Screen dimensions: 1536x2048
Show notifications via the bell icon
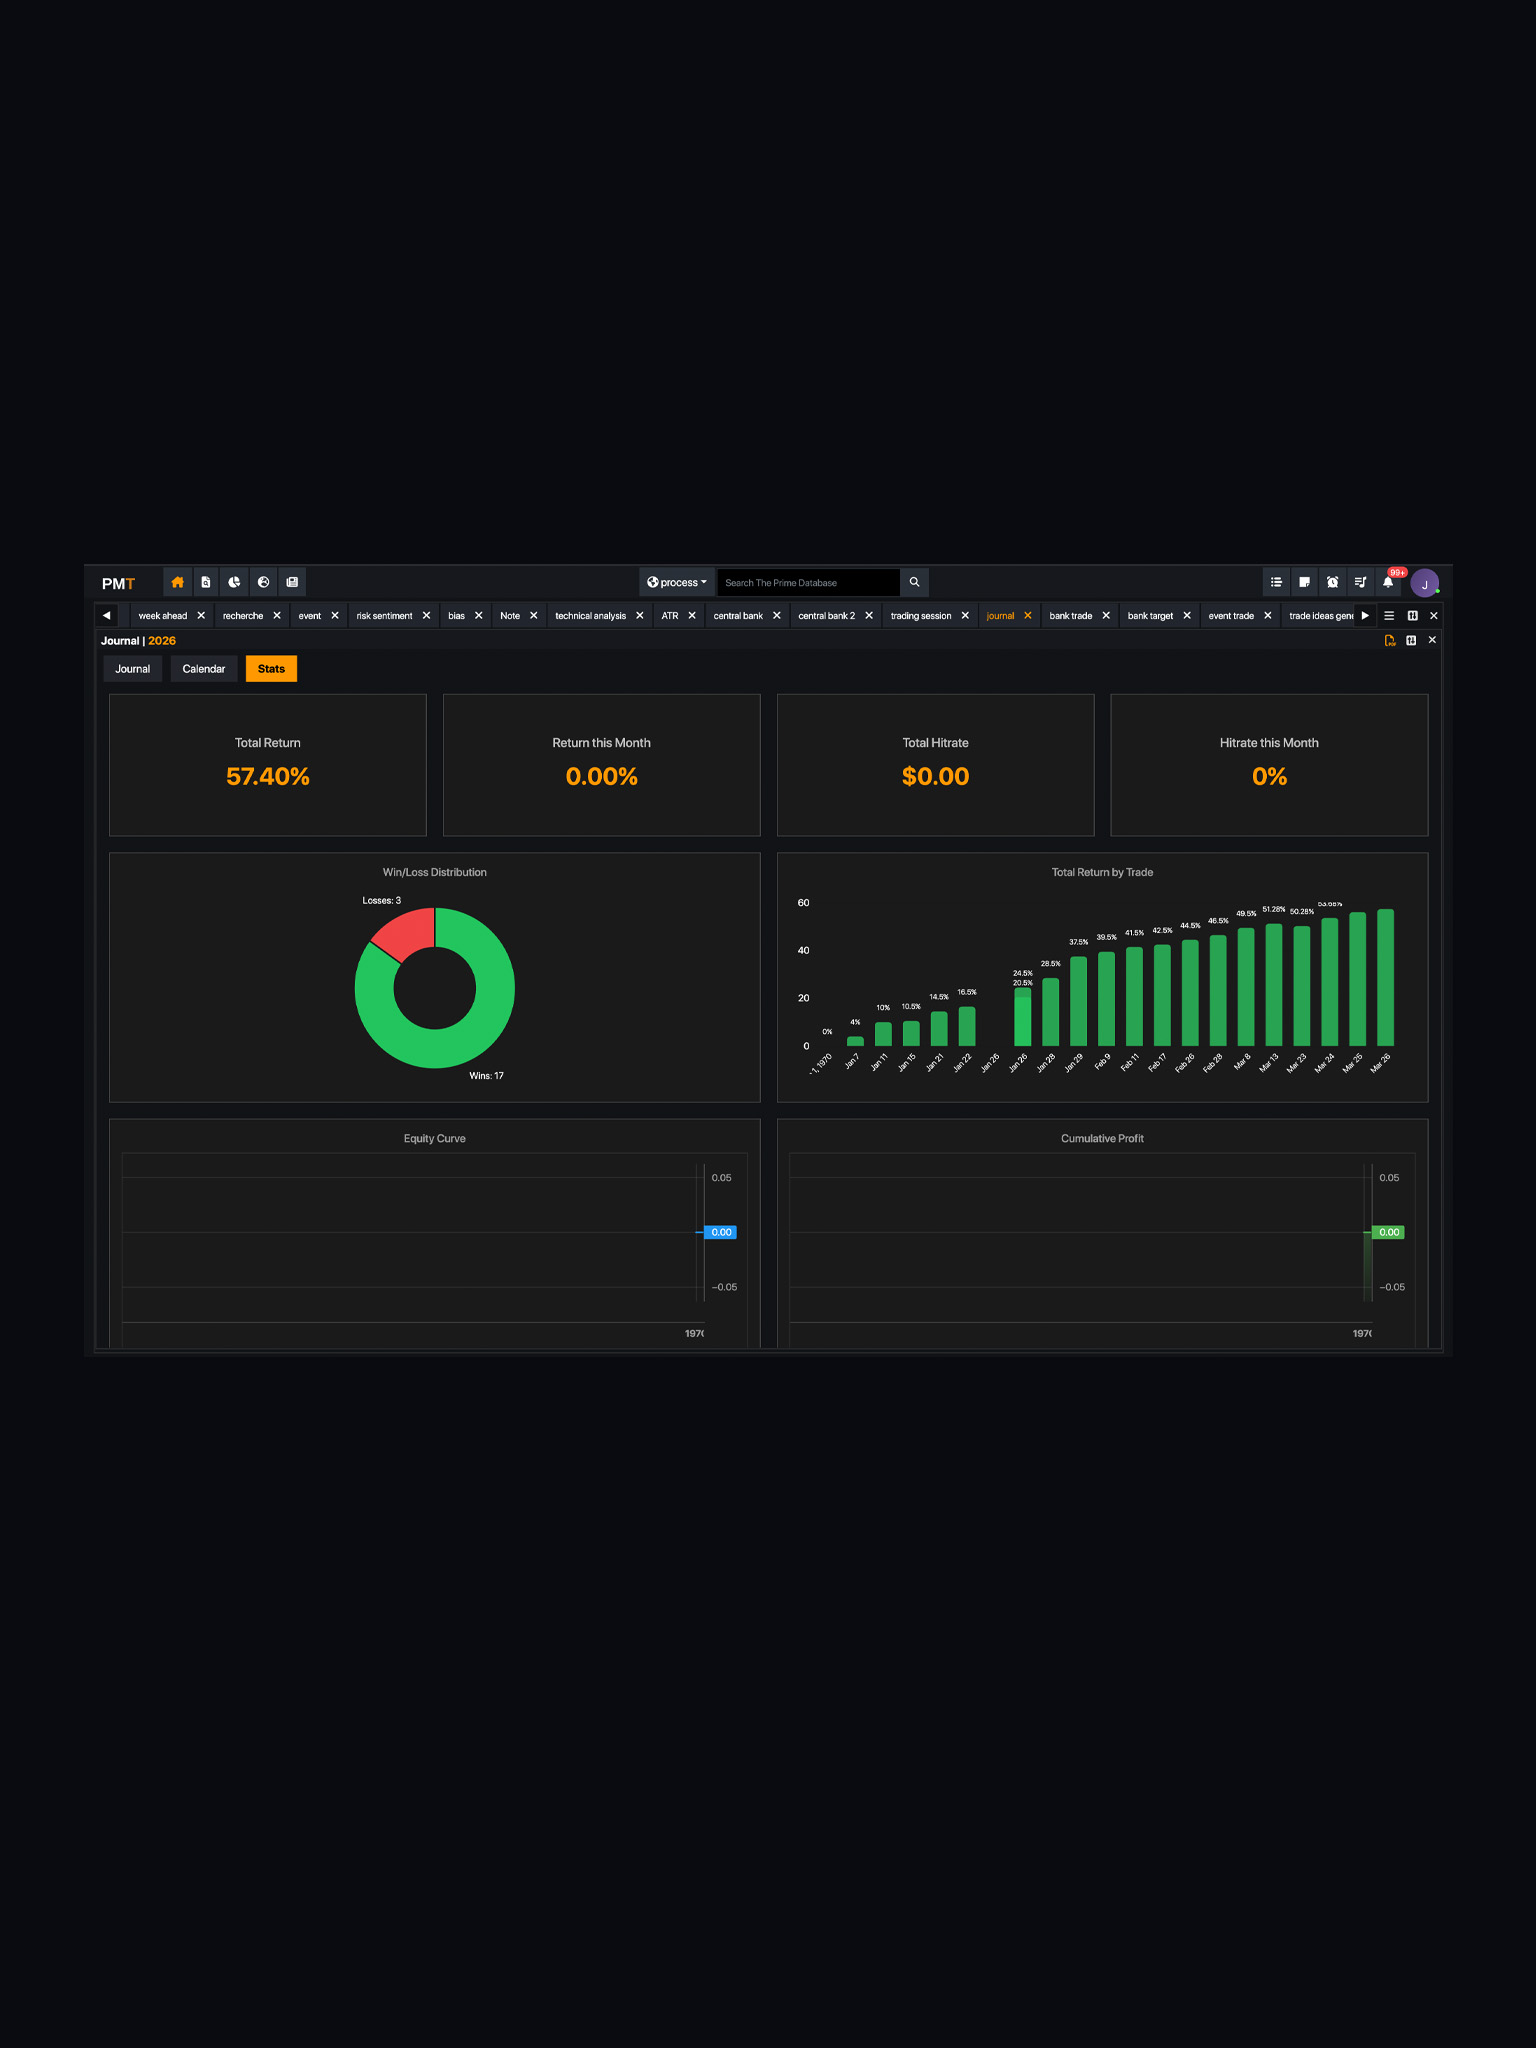pyautogui.click(x=1388, y=582)
